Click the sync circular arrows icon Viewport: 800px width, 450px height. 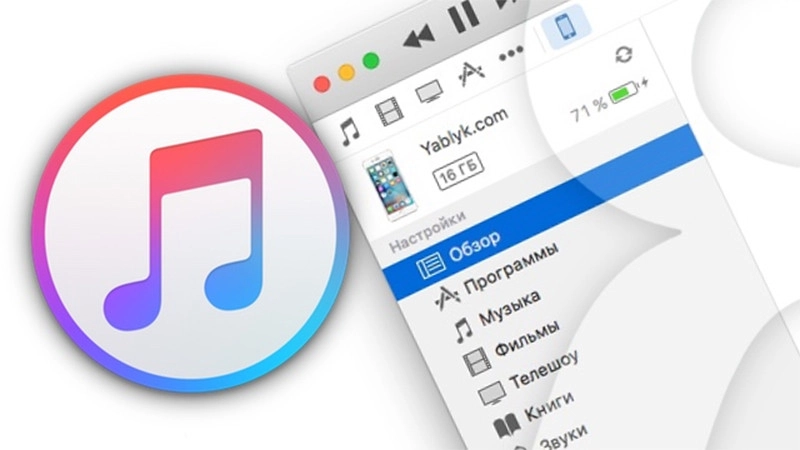click(x=623, y=55)
